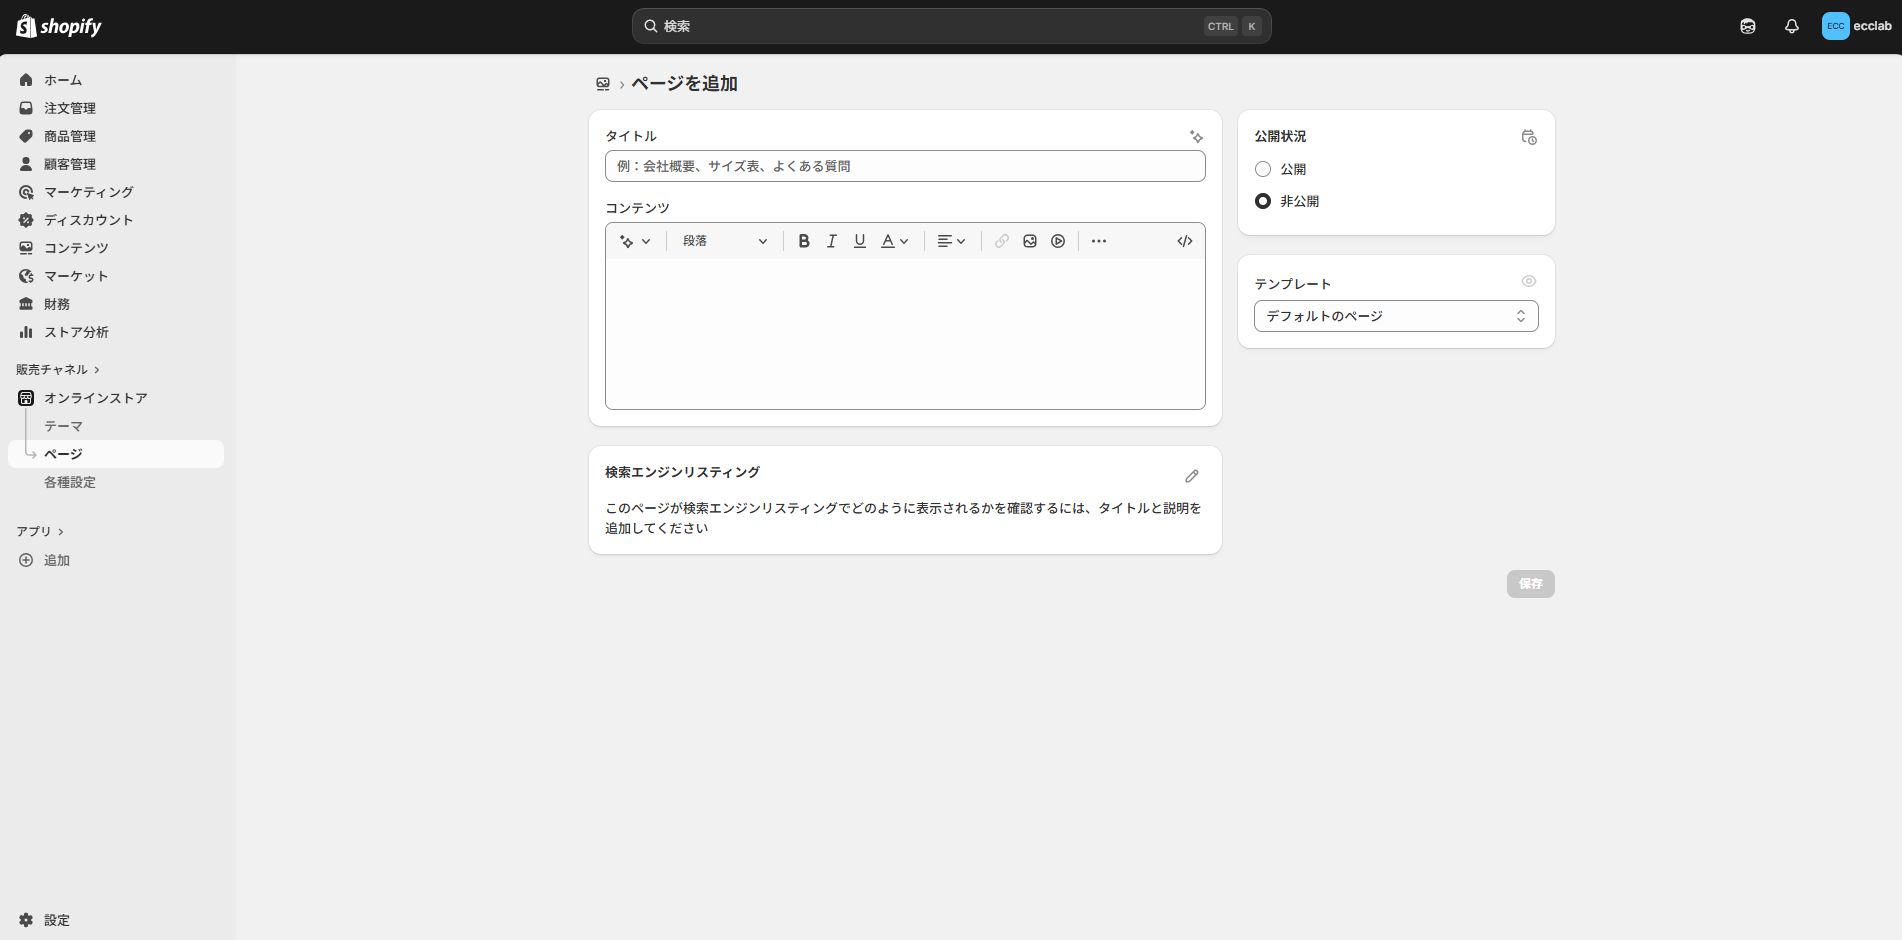Open notifications bell in top bar
Image resolution: width=1902 pixels, height=940 pixels.
1791,27
